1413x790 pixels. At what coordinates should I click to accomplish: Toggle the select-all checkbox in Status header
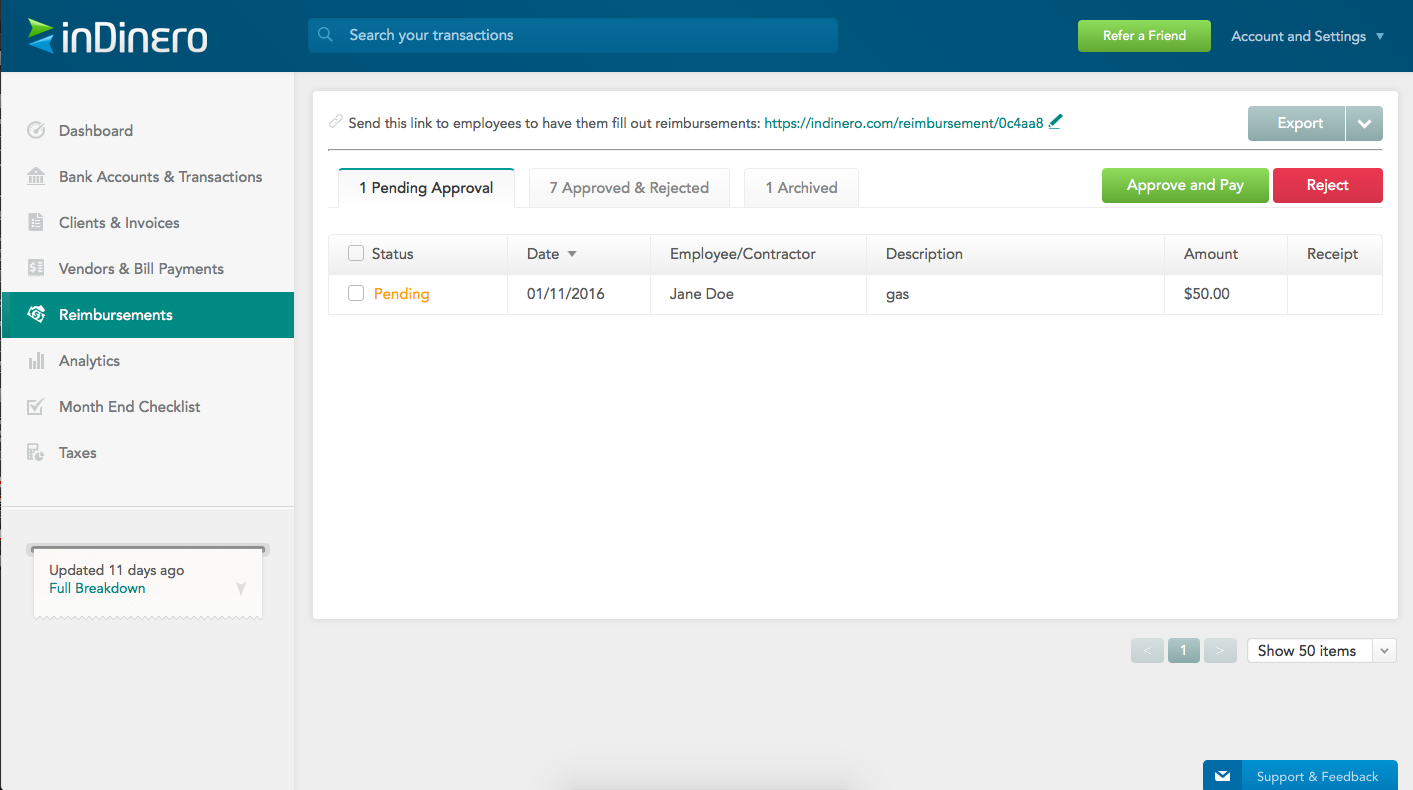(x=356, y=254)
